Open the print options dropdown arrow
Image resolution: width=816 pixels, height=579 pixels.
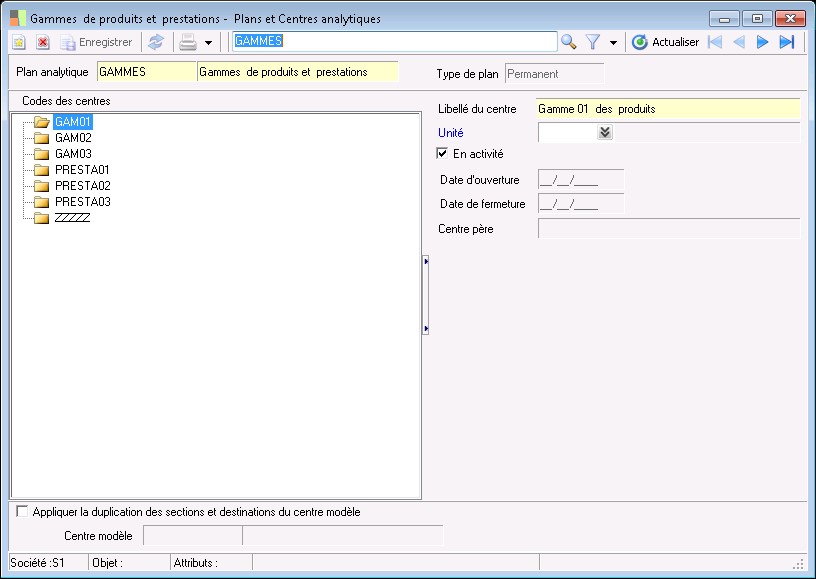[x=208, y=43]
